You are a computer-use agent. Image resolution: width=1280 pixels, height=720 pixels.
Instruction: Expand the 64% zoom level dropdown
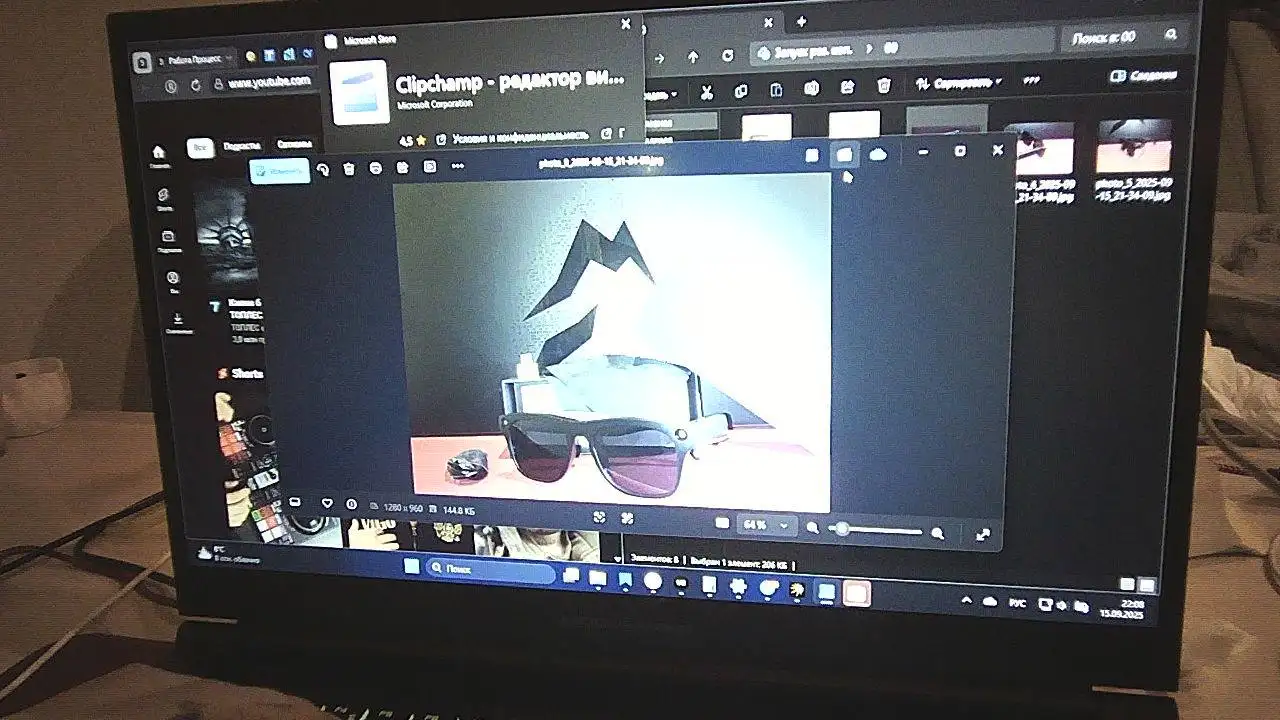[x=783, y=525]
